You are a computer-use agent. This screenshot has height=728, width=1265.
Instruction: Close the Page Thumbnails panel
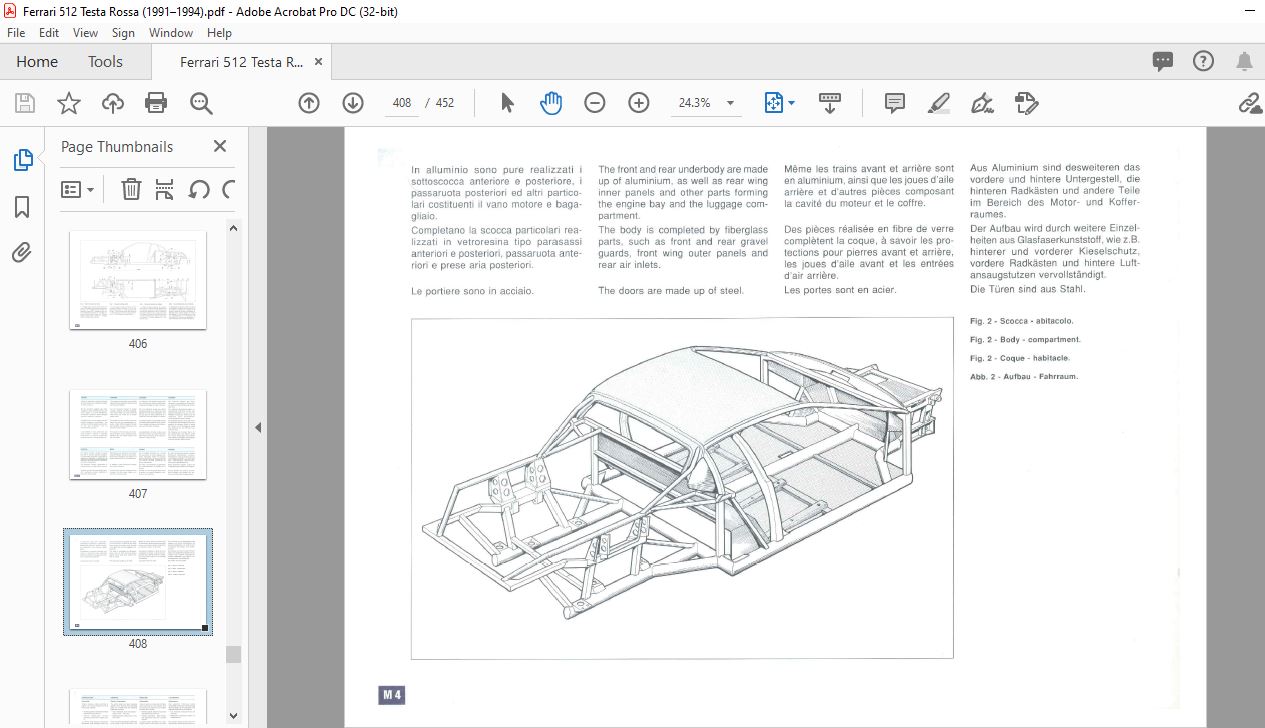220,146
